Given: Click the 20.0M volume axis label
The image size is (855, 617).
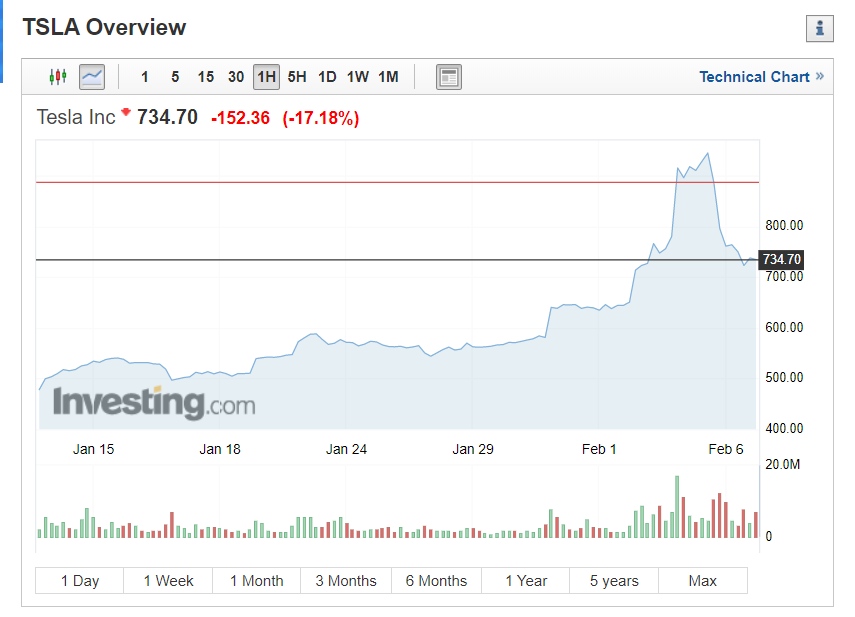Looking at the screenshot, I should click(782, 464).
